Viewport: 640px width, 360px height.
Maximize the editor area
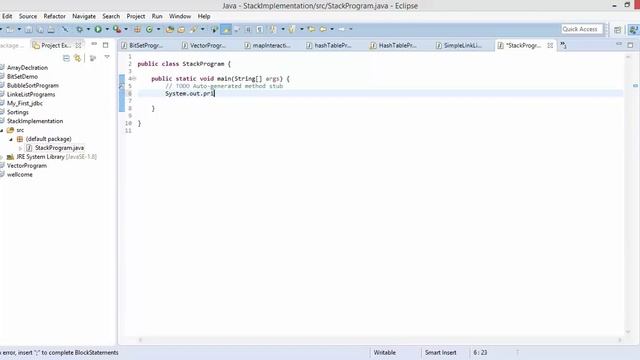[630, 45]
